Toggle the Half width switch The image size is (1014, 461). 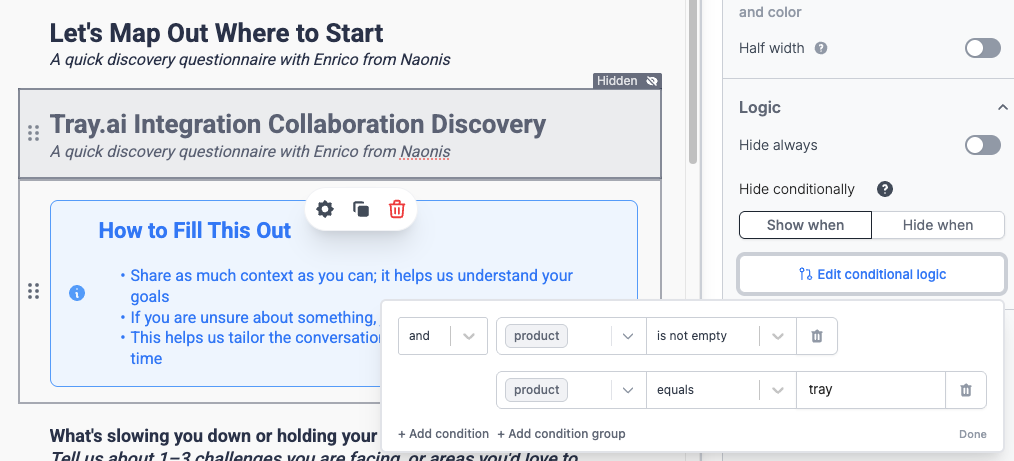tap(982, 48)
